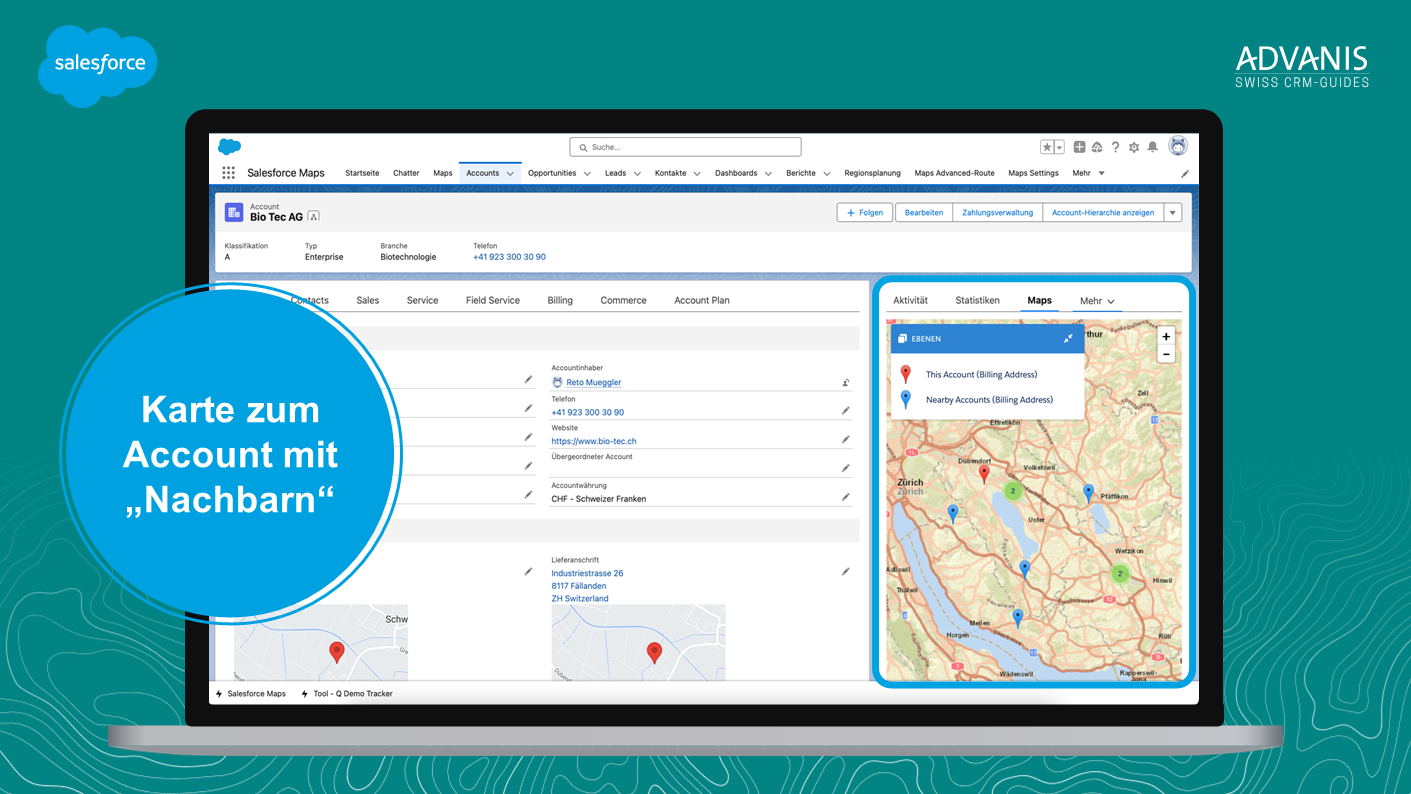The height and width of the screenshot is (794, 1411).
Task: Open the Reto Mueggler owner link
Action: (593, 382)
